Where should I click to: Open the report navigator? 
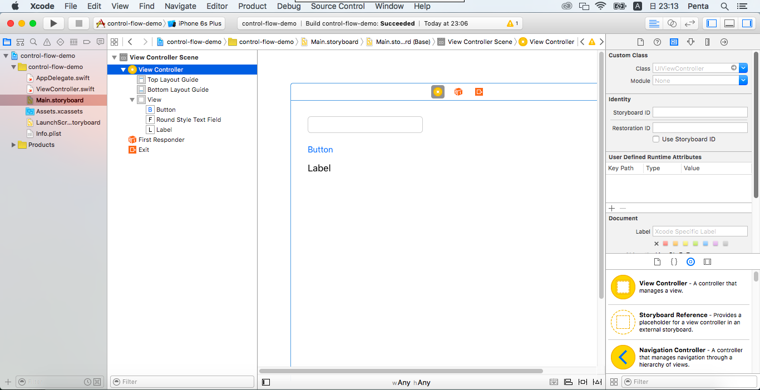[x=100, y=42]
